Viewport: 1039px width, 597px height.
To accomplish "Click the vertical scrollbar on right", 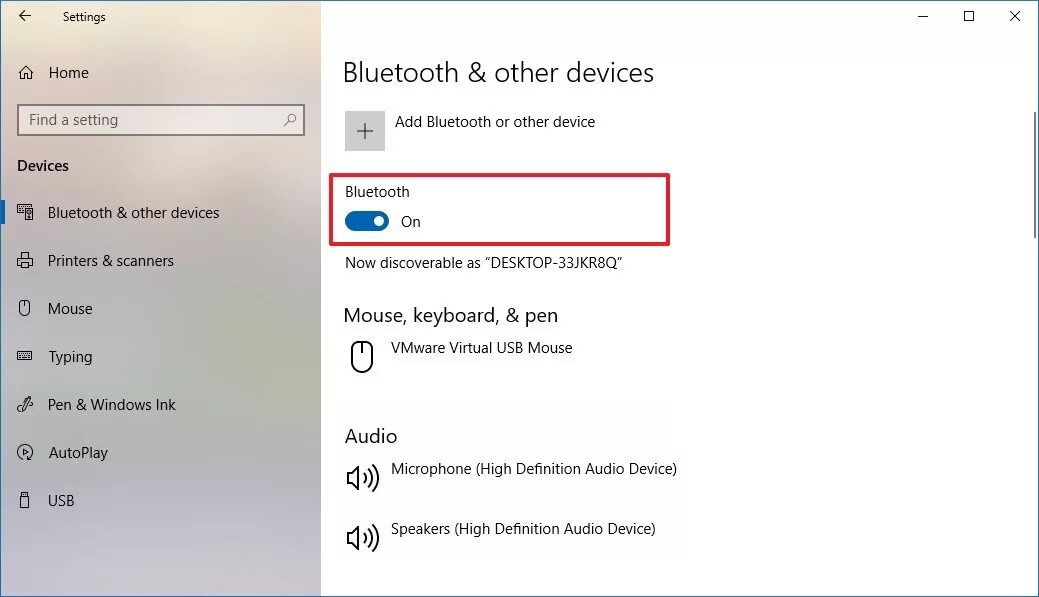I will [1034, 176].
